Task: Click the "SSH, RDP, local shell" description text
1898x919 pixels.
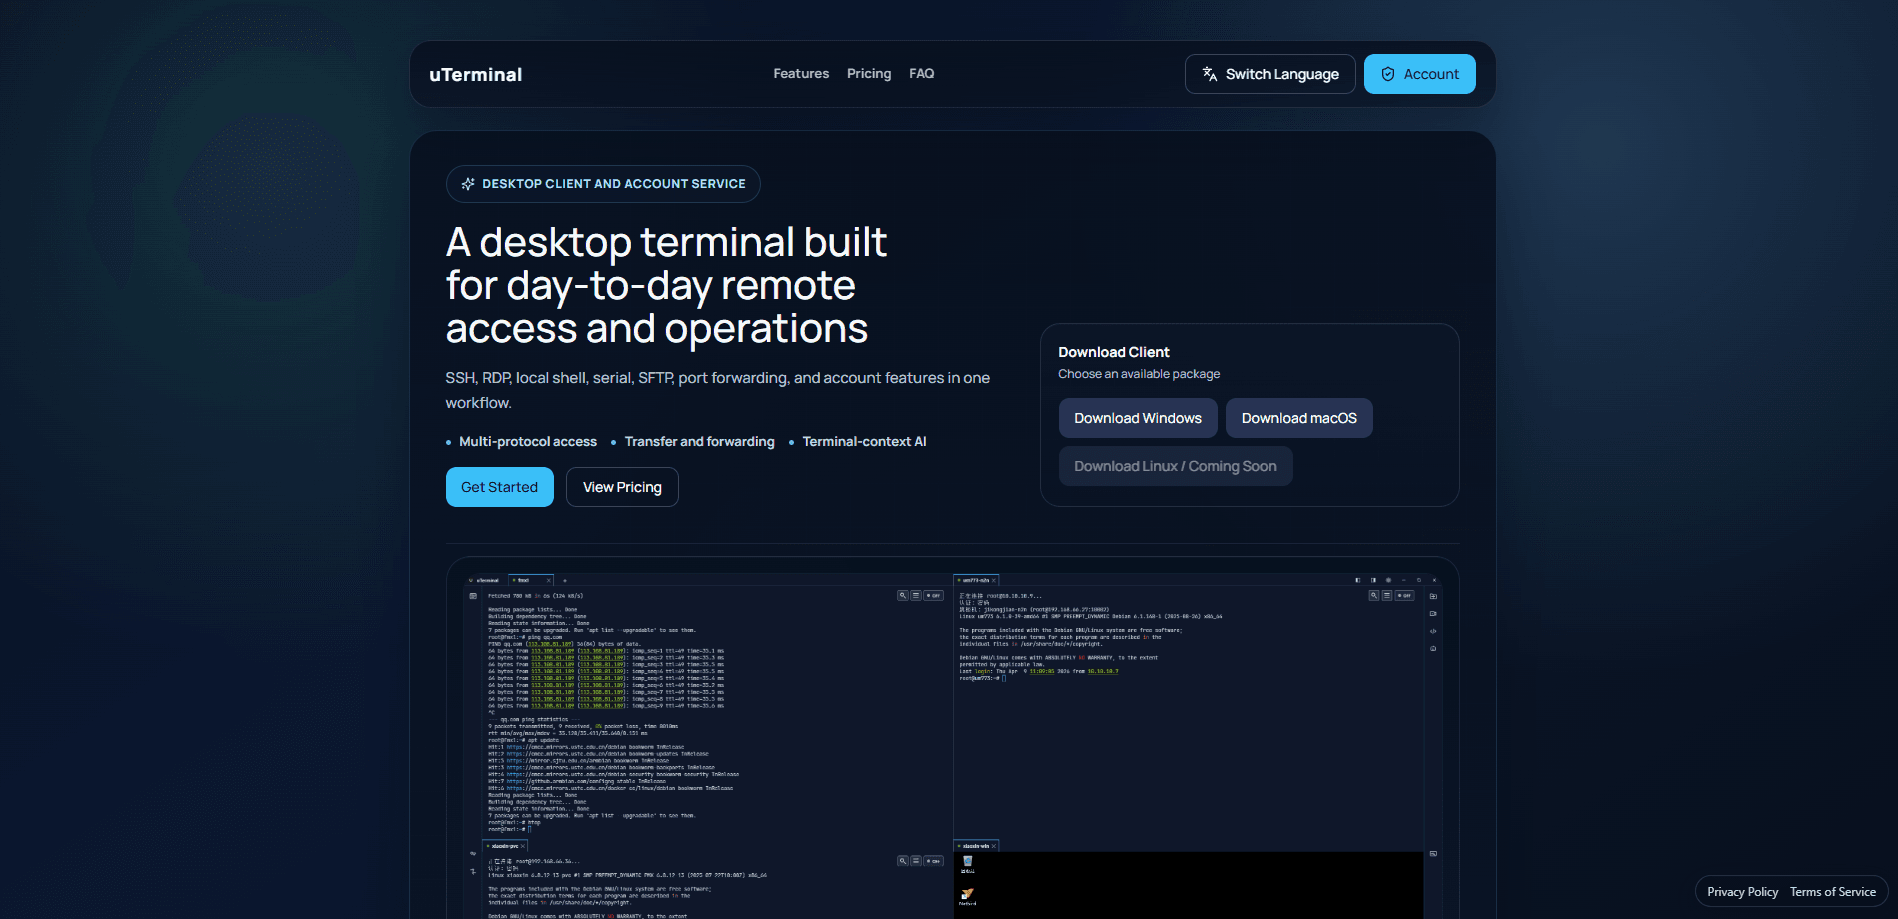Action: pos(717,390)
